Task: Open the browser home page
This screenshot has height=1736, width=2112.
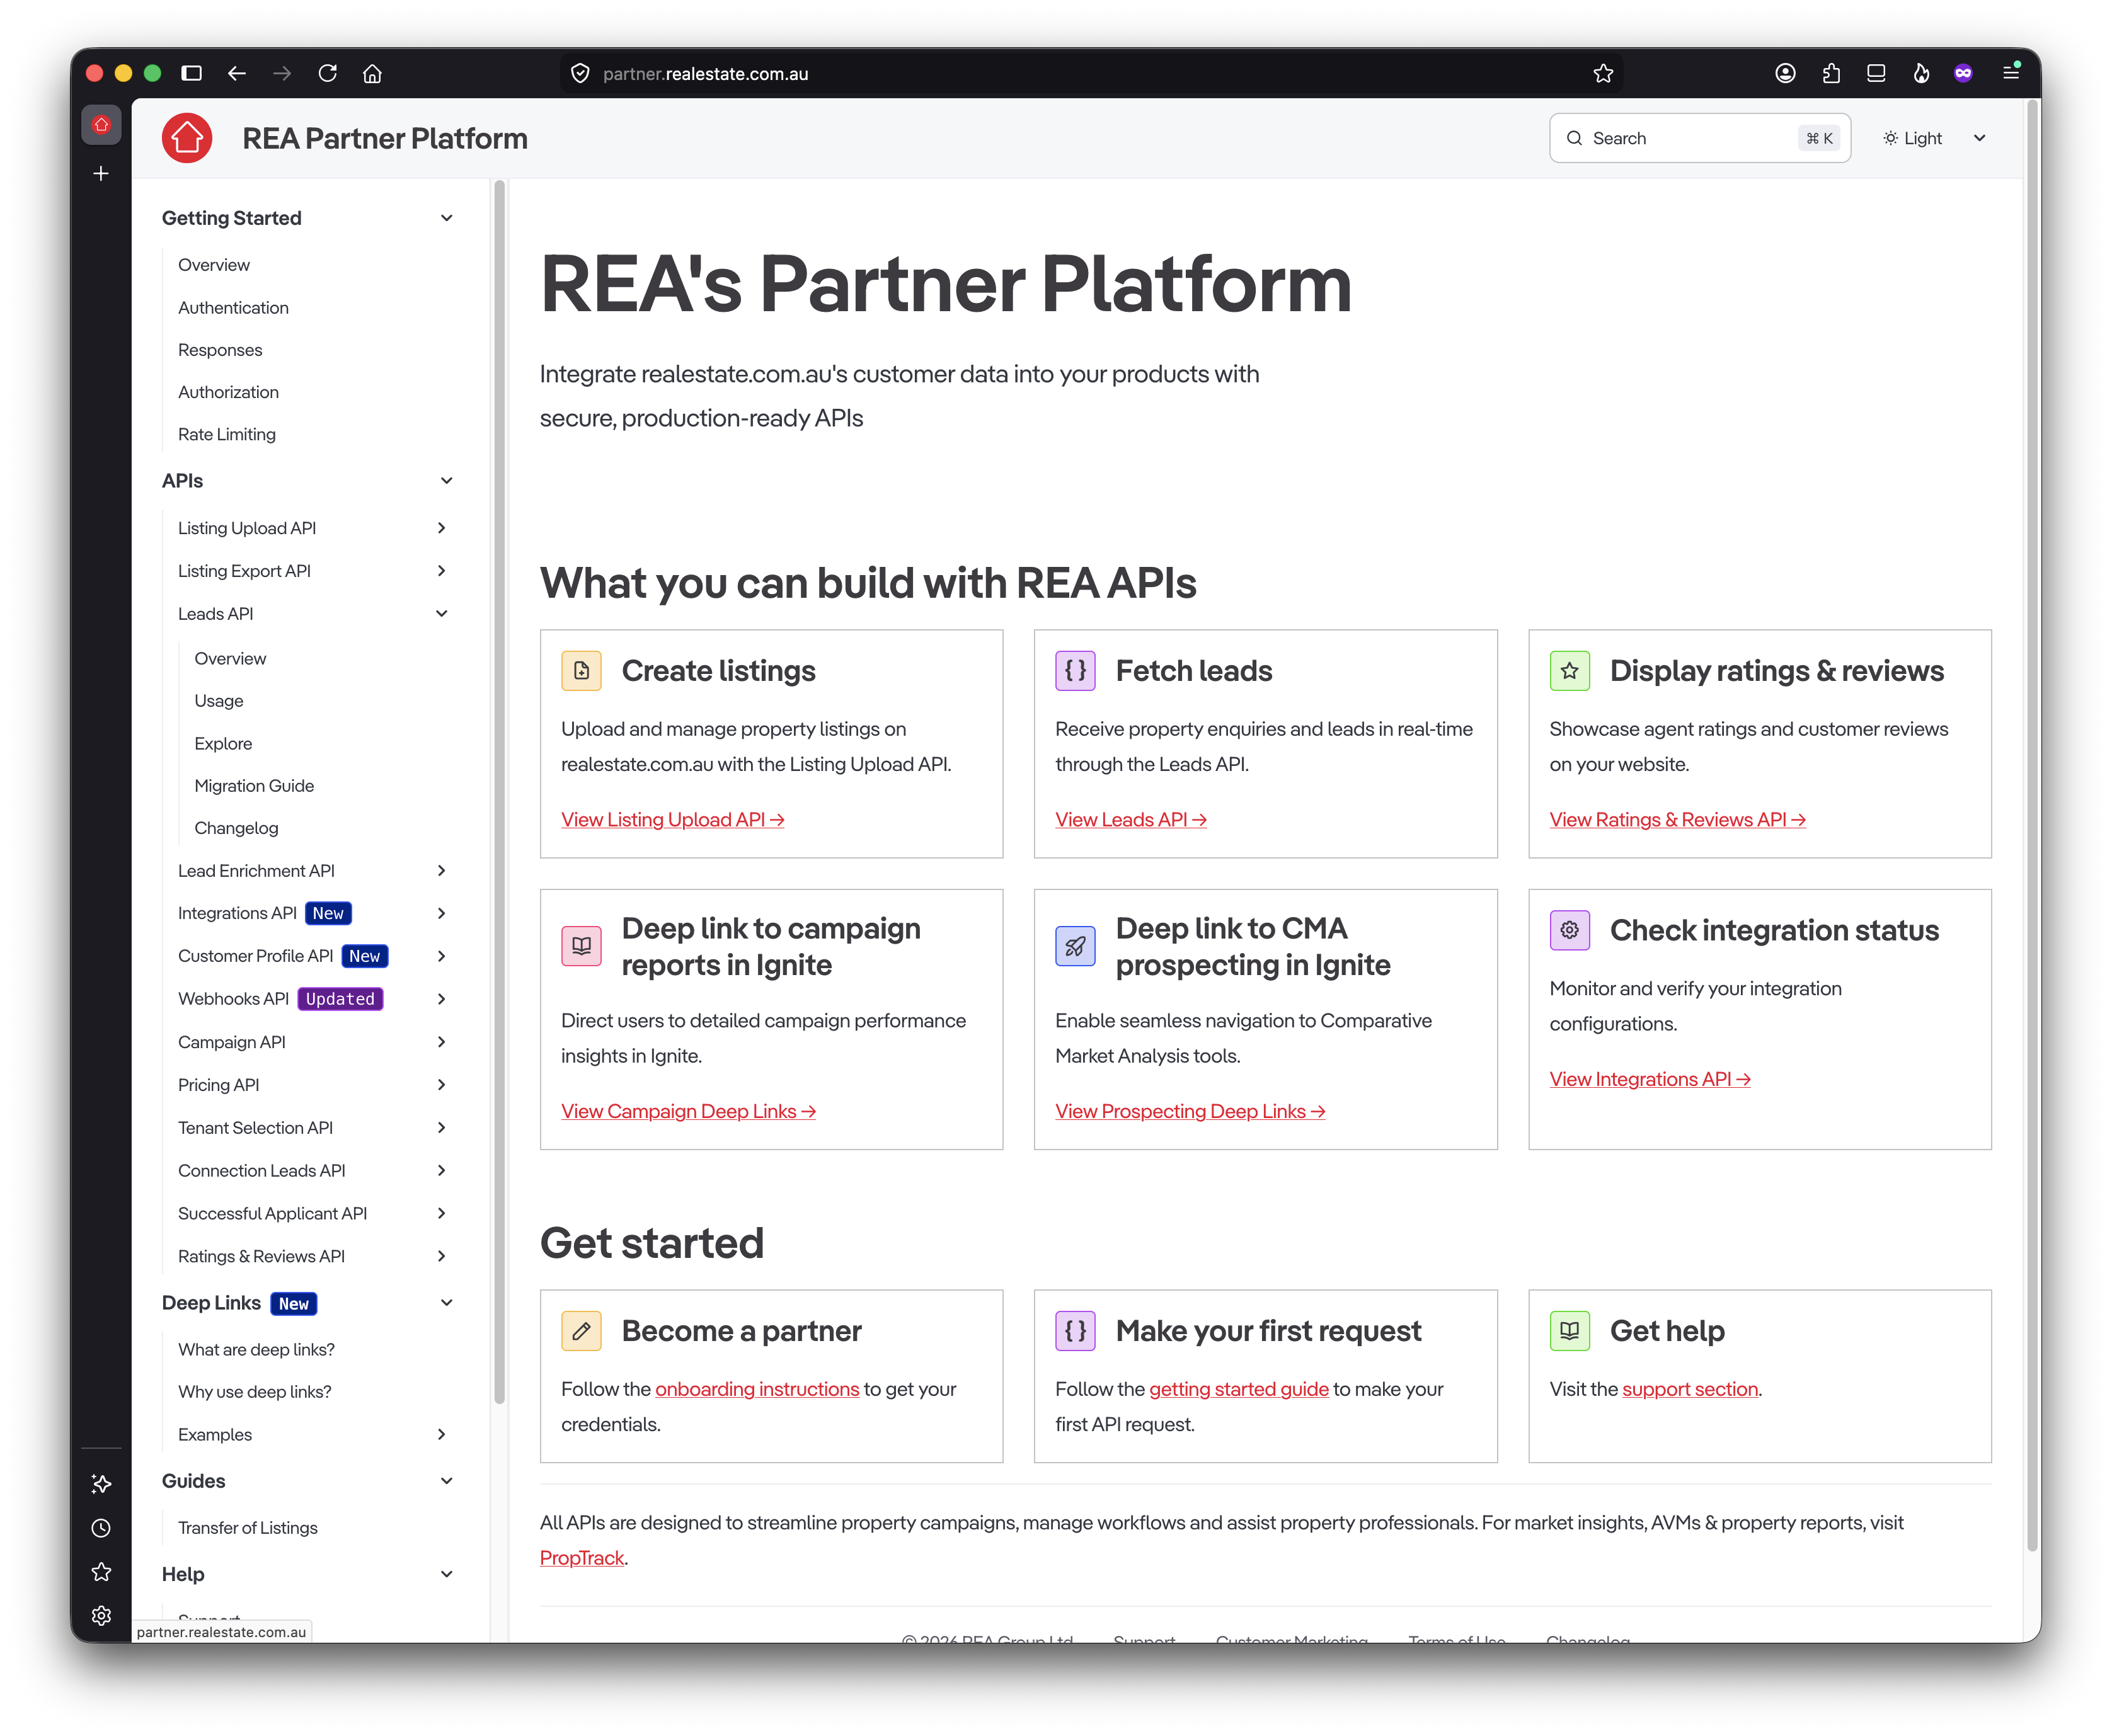Action: pyautogui.click(x=373, y=73)
